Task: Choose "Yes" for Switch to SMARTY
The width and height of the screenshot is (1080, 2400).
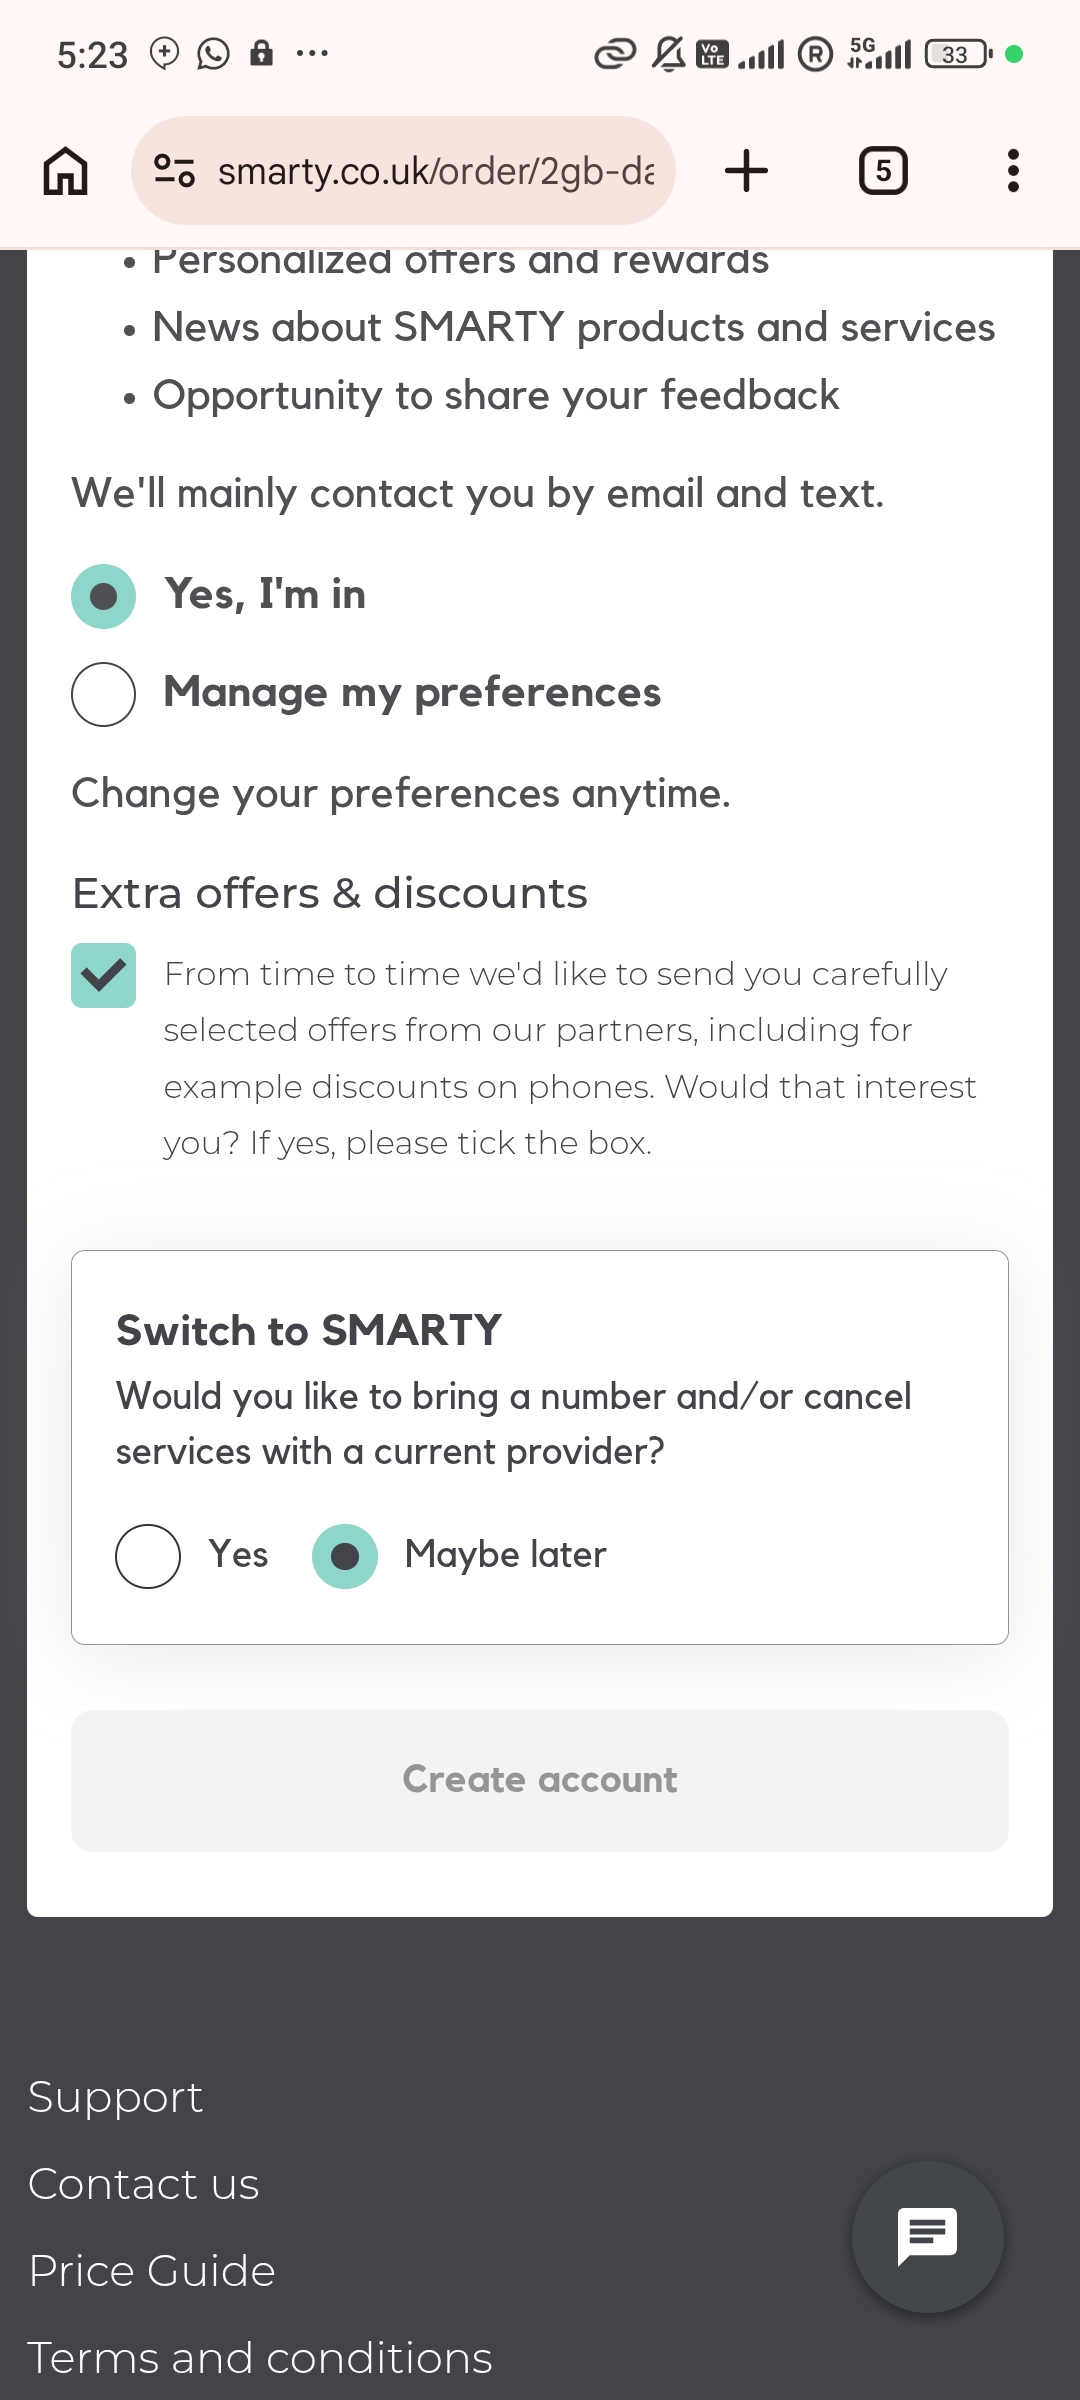Action: point(148,1556)
